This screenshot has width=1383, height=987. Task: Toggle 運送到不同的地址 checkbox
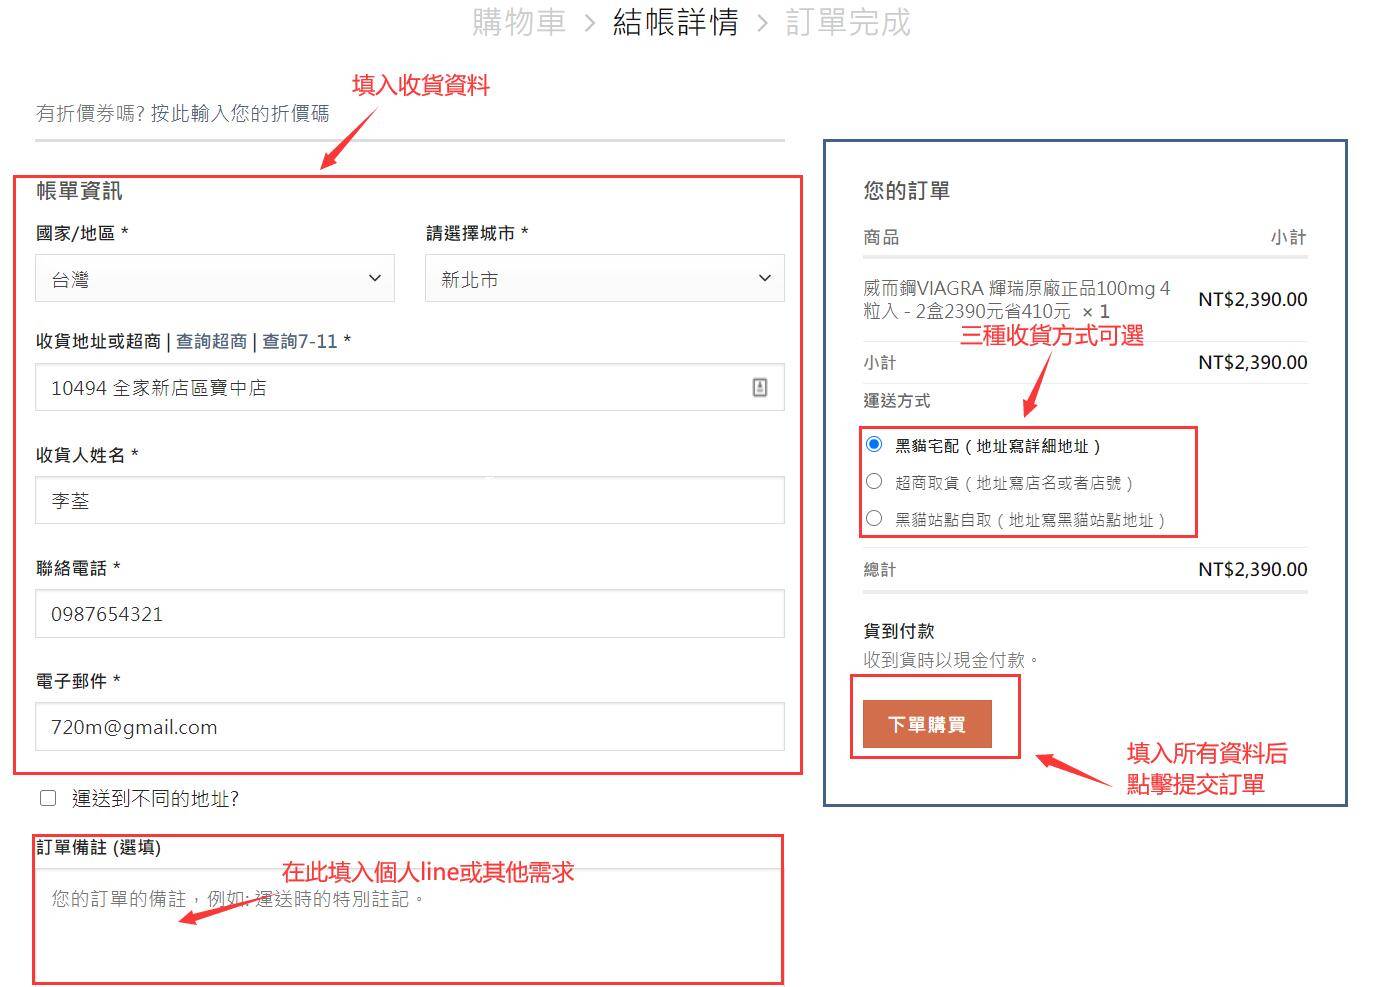(x=48, y=798)
